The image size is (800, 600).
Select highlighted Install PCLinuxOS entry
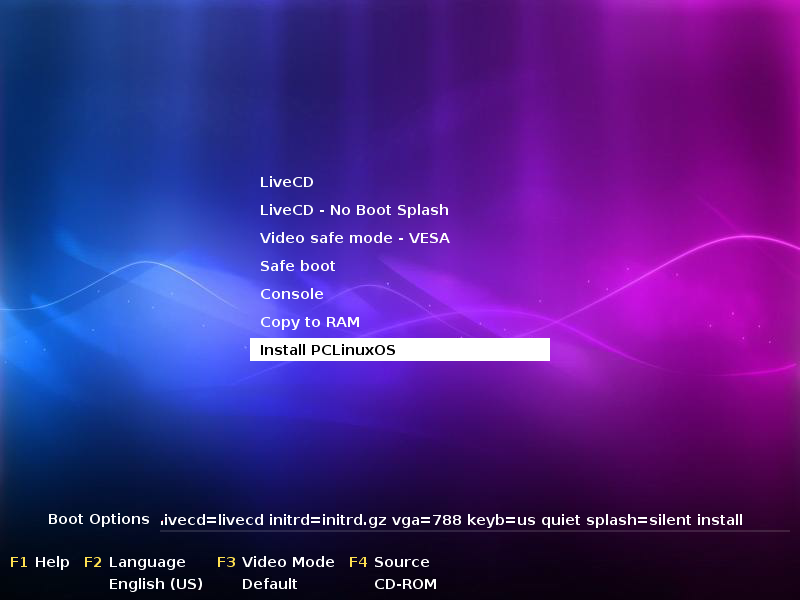(x=399, y=349)
